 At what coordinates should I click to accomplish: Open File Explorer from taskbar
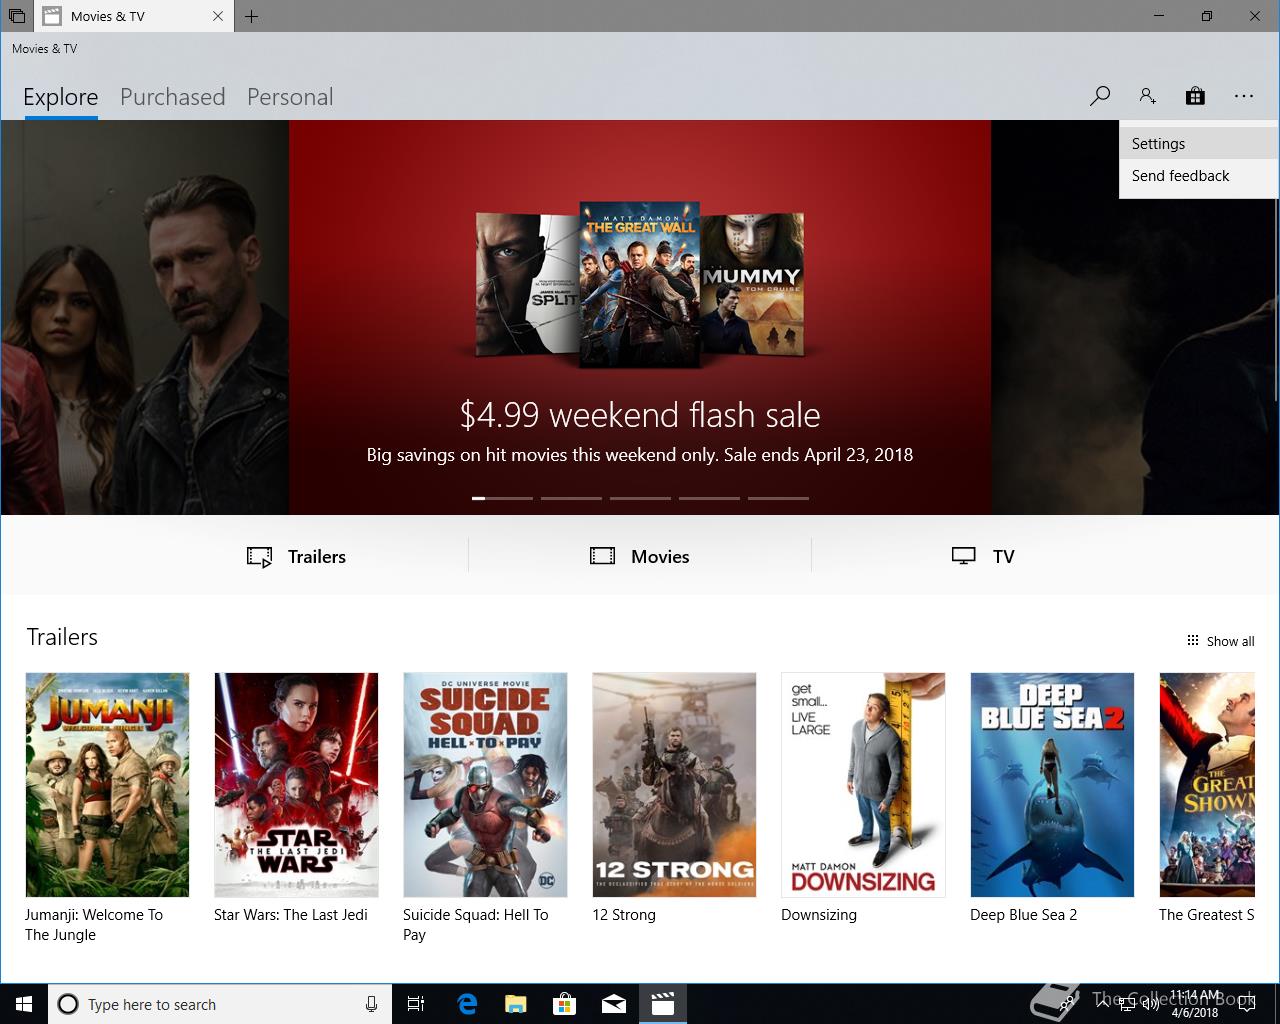coord(515,1004)
